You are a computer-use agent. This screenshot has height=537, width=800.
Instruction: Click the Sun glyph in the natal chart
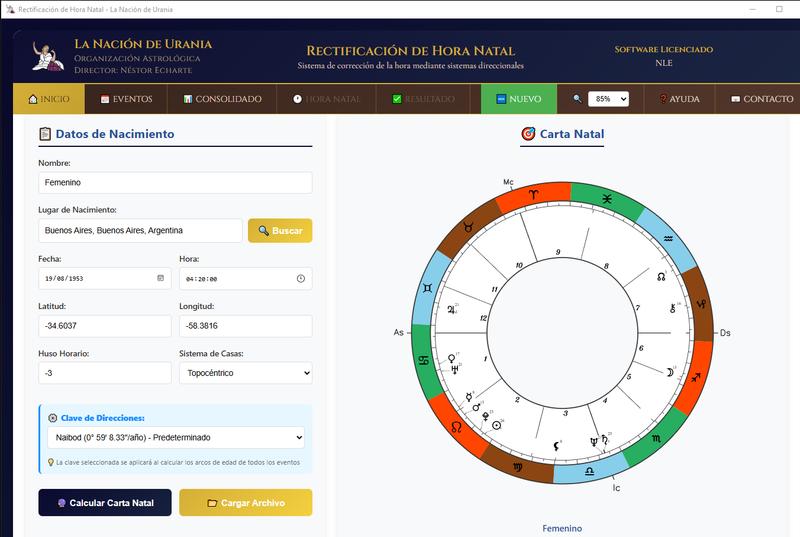click(498, 424)
